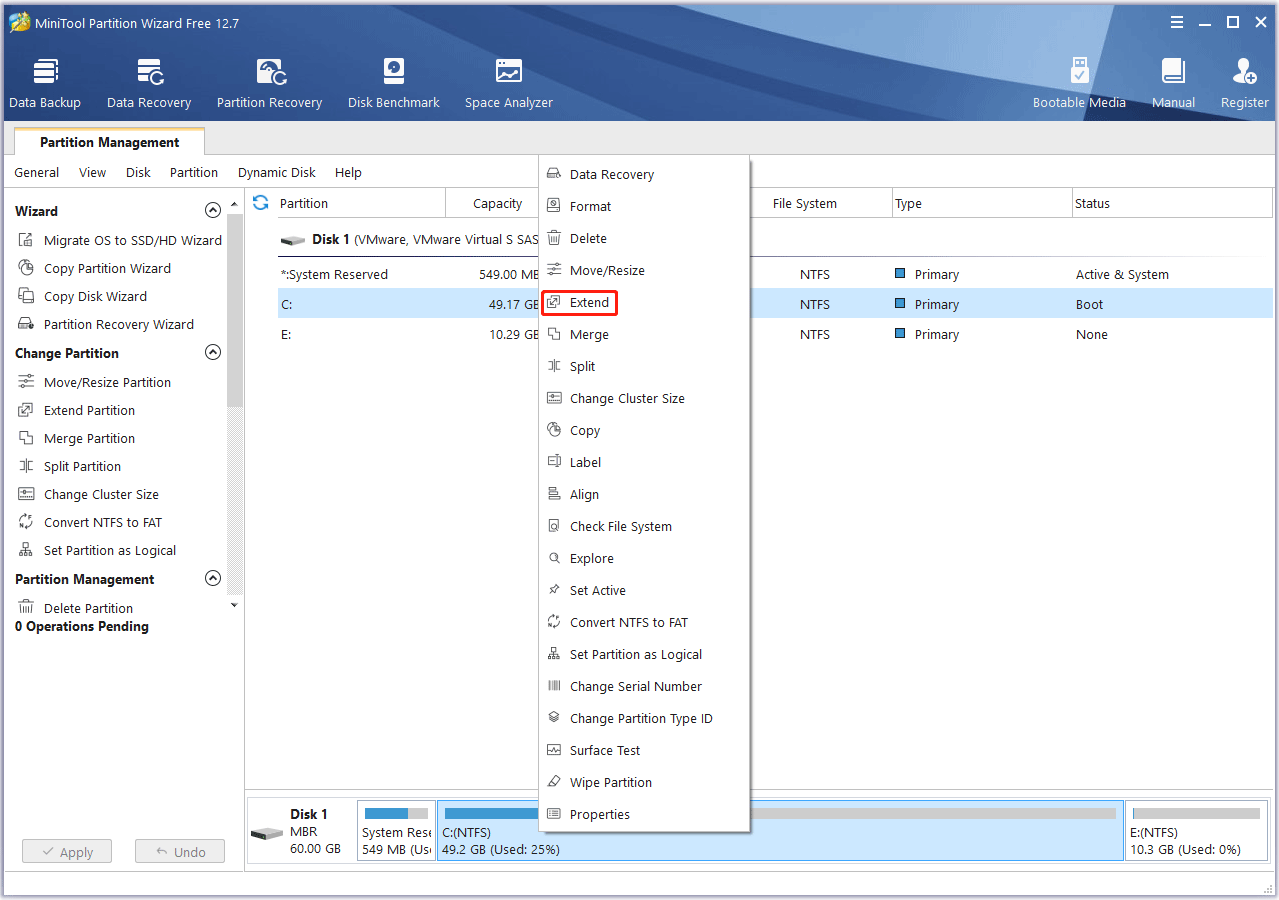Choose Move/Resize from context menu
This screenshot has height=900, width=1279.
click(645, 270)
